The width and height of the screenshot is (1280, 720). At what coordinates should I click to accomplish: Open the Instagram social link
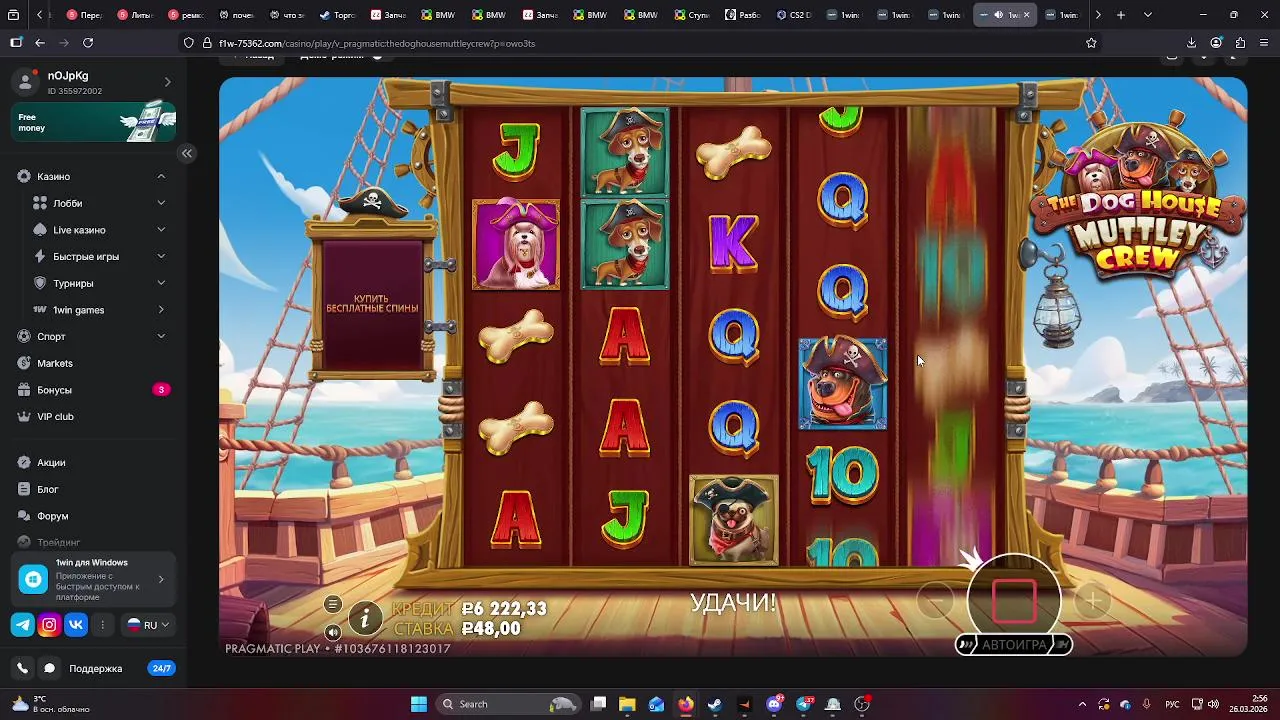tap(49, 625)
